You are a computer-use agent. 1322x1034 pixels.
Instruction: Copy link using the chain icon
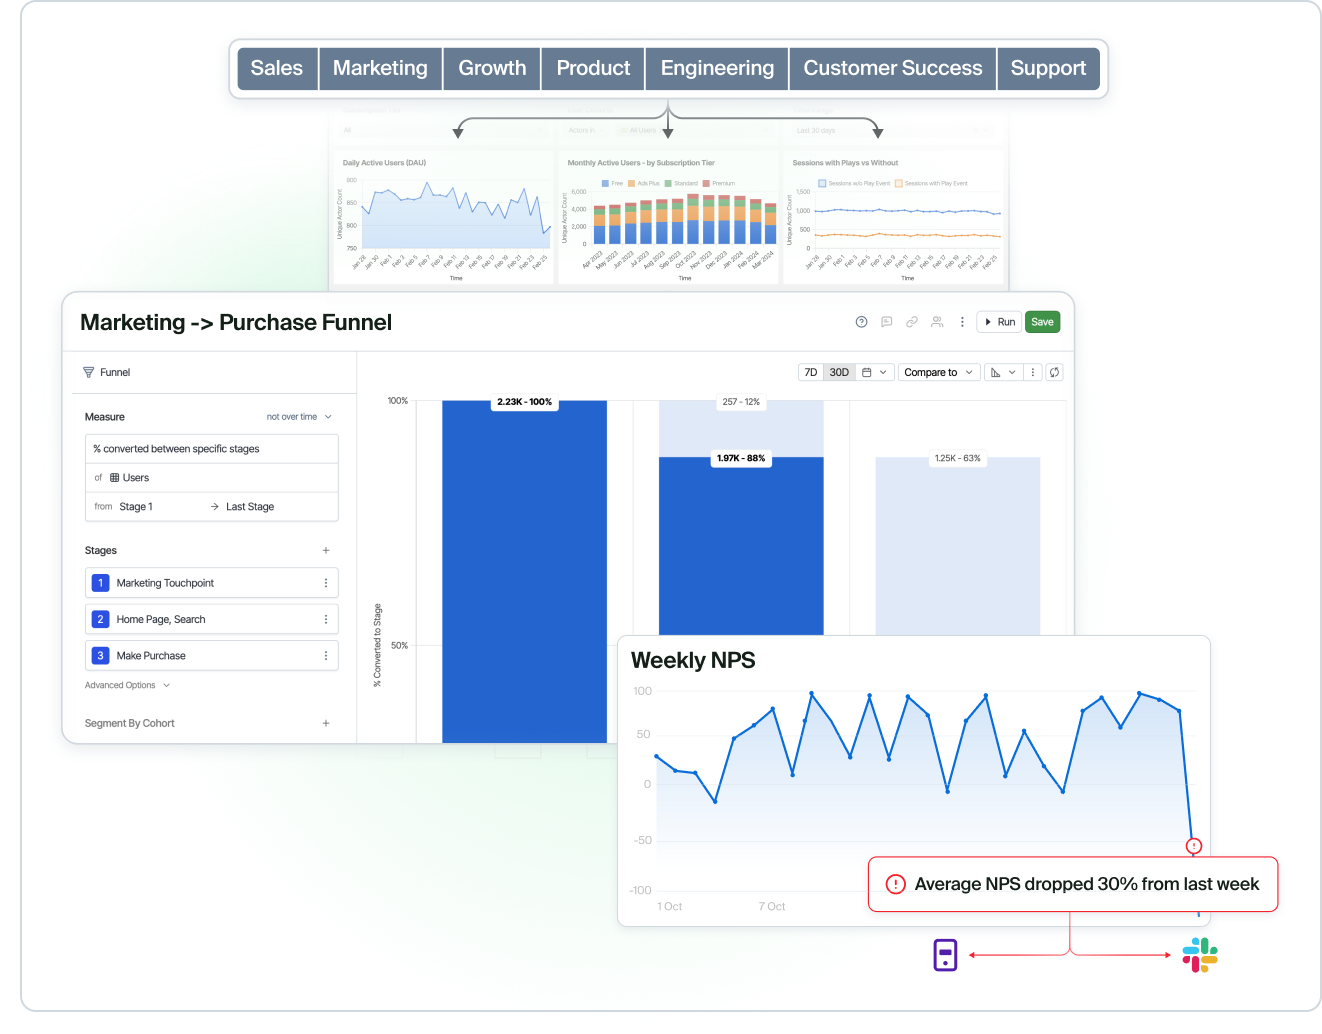(912, 322)
